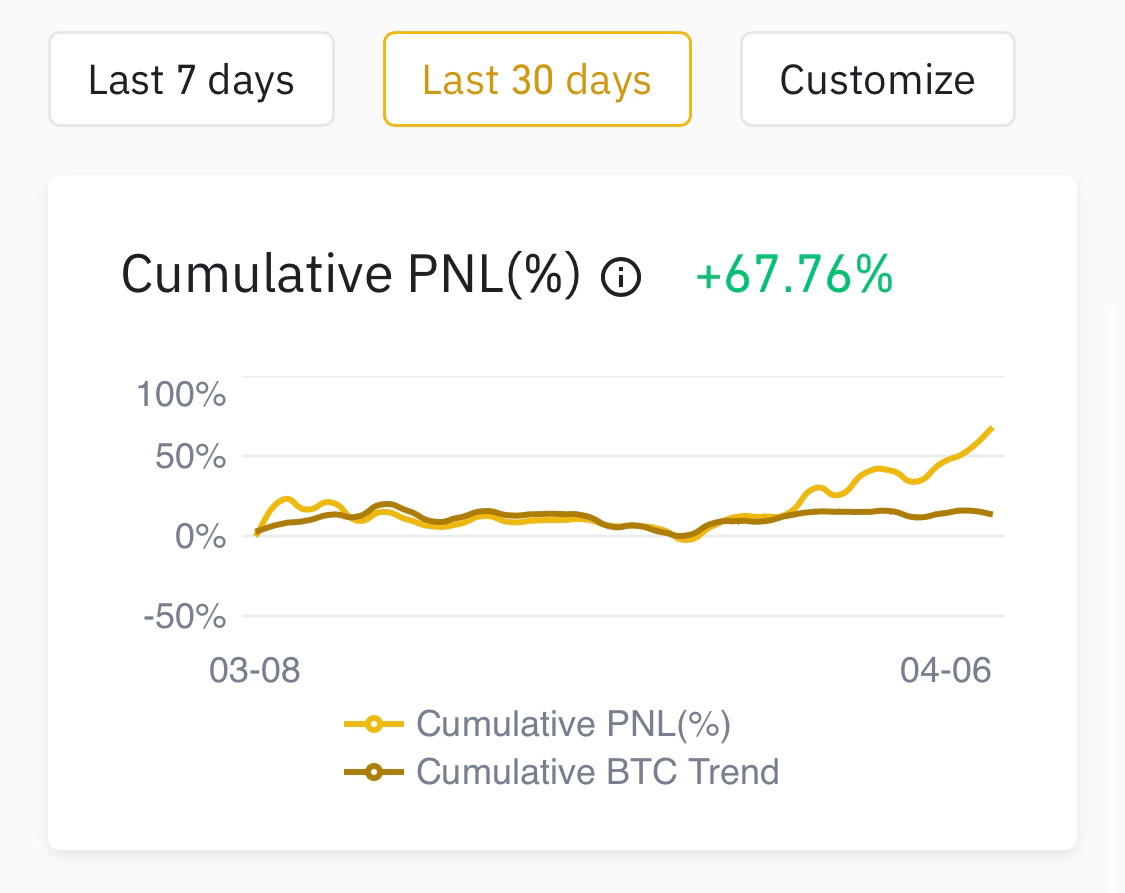
Task: Click the lowest dip of the yellow line
Action: pyautogui.click(x=686, y=538)
